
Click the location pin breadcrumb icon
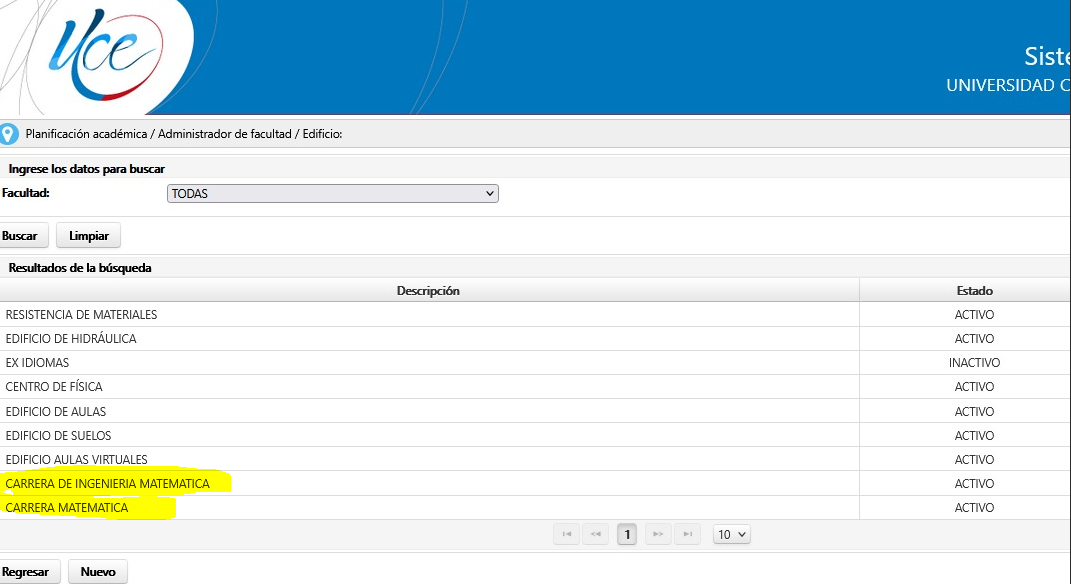[x=9, y=134]
